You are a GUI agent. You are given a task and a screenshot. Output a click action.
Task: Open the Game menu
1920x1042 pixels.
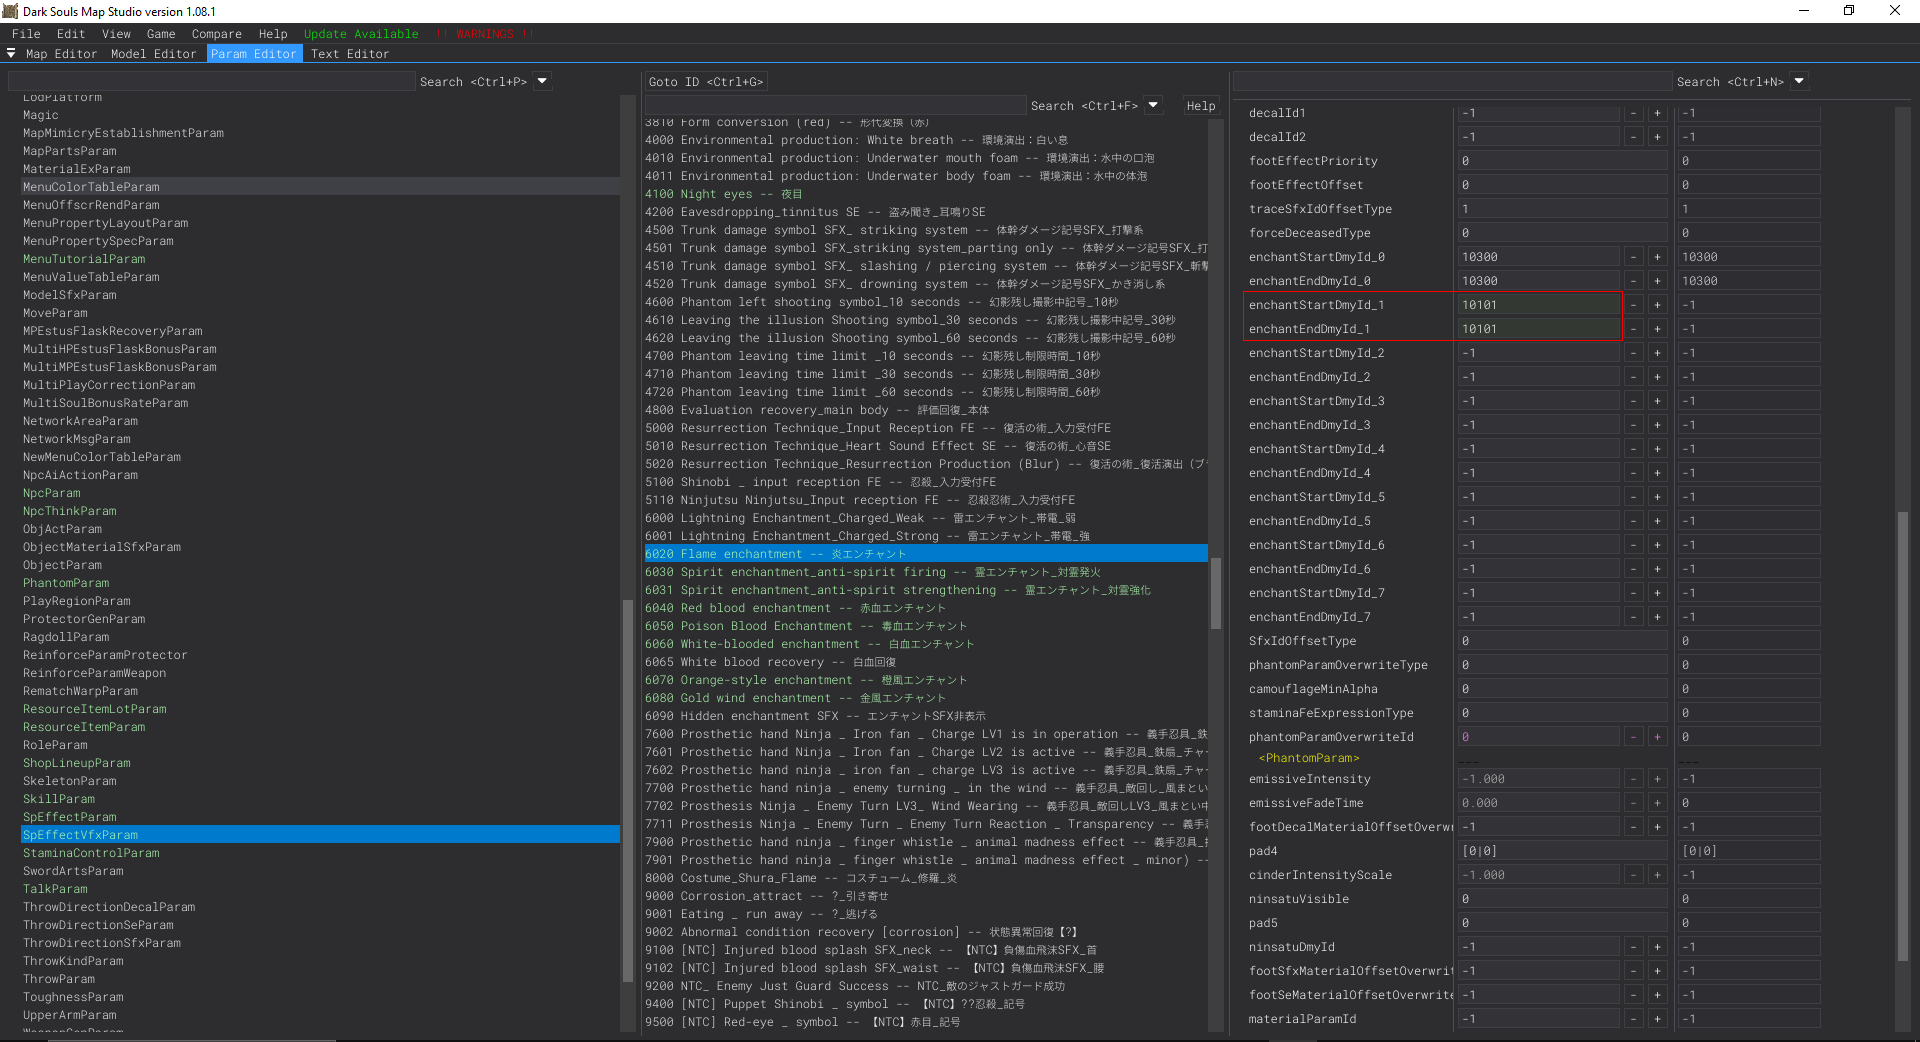161,34
